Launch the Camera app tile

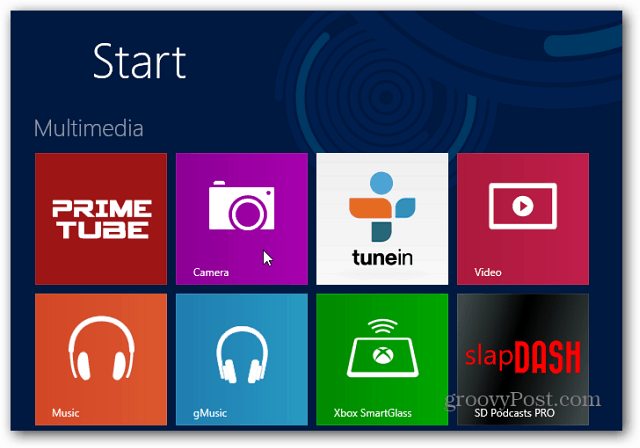[242, 219]
